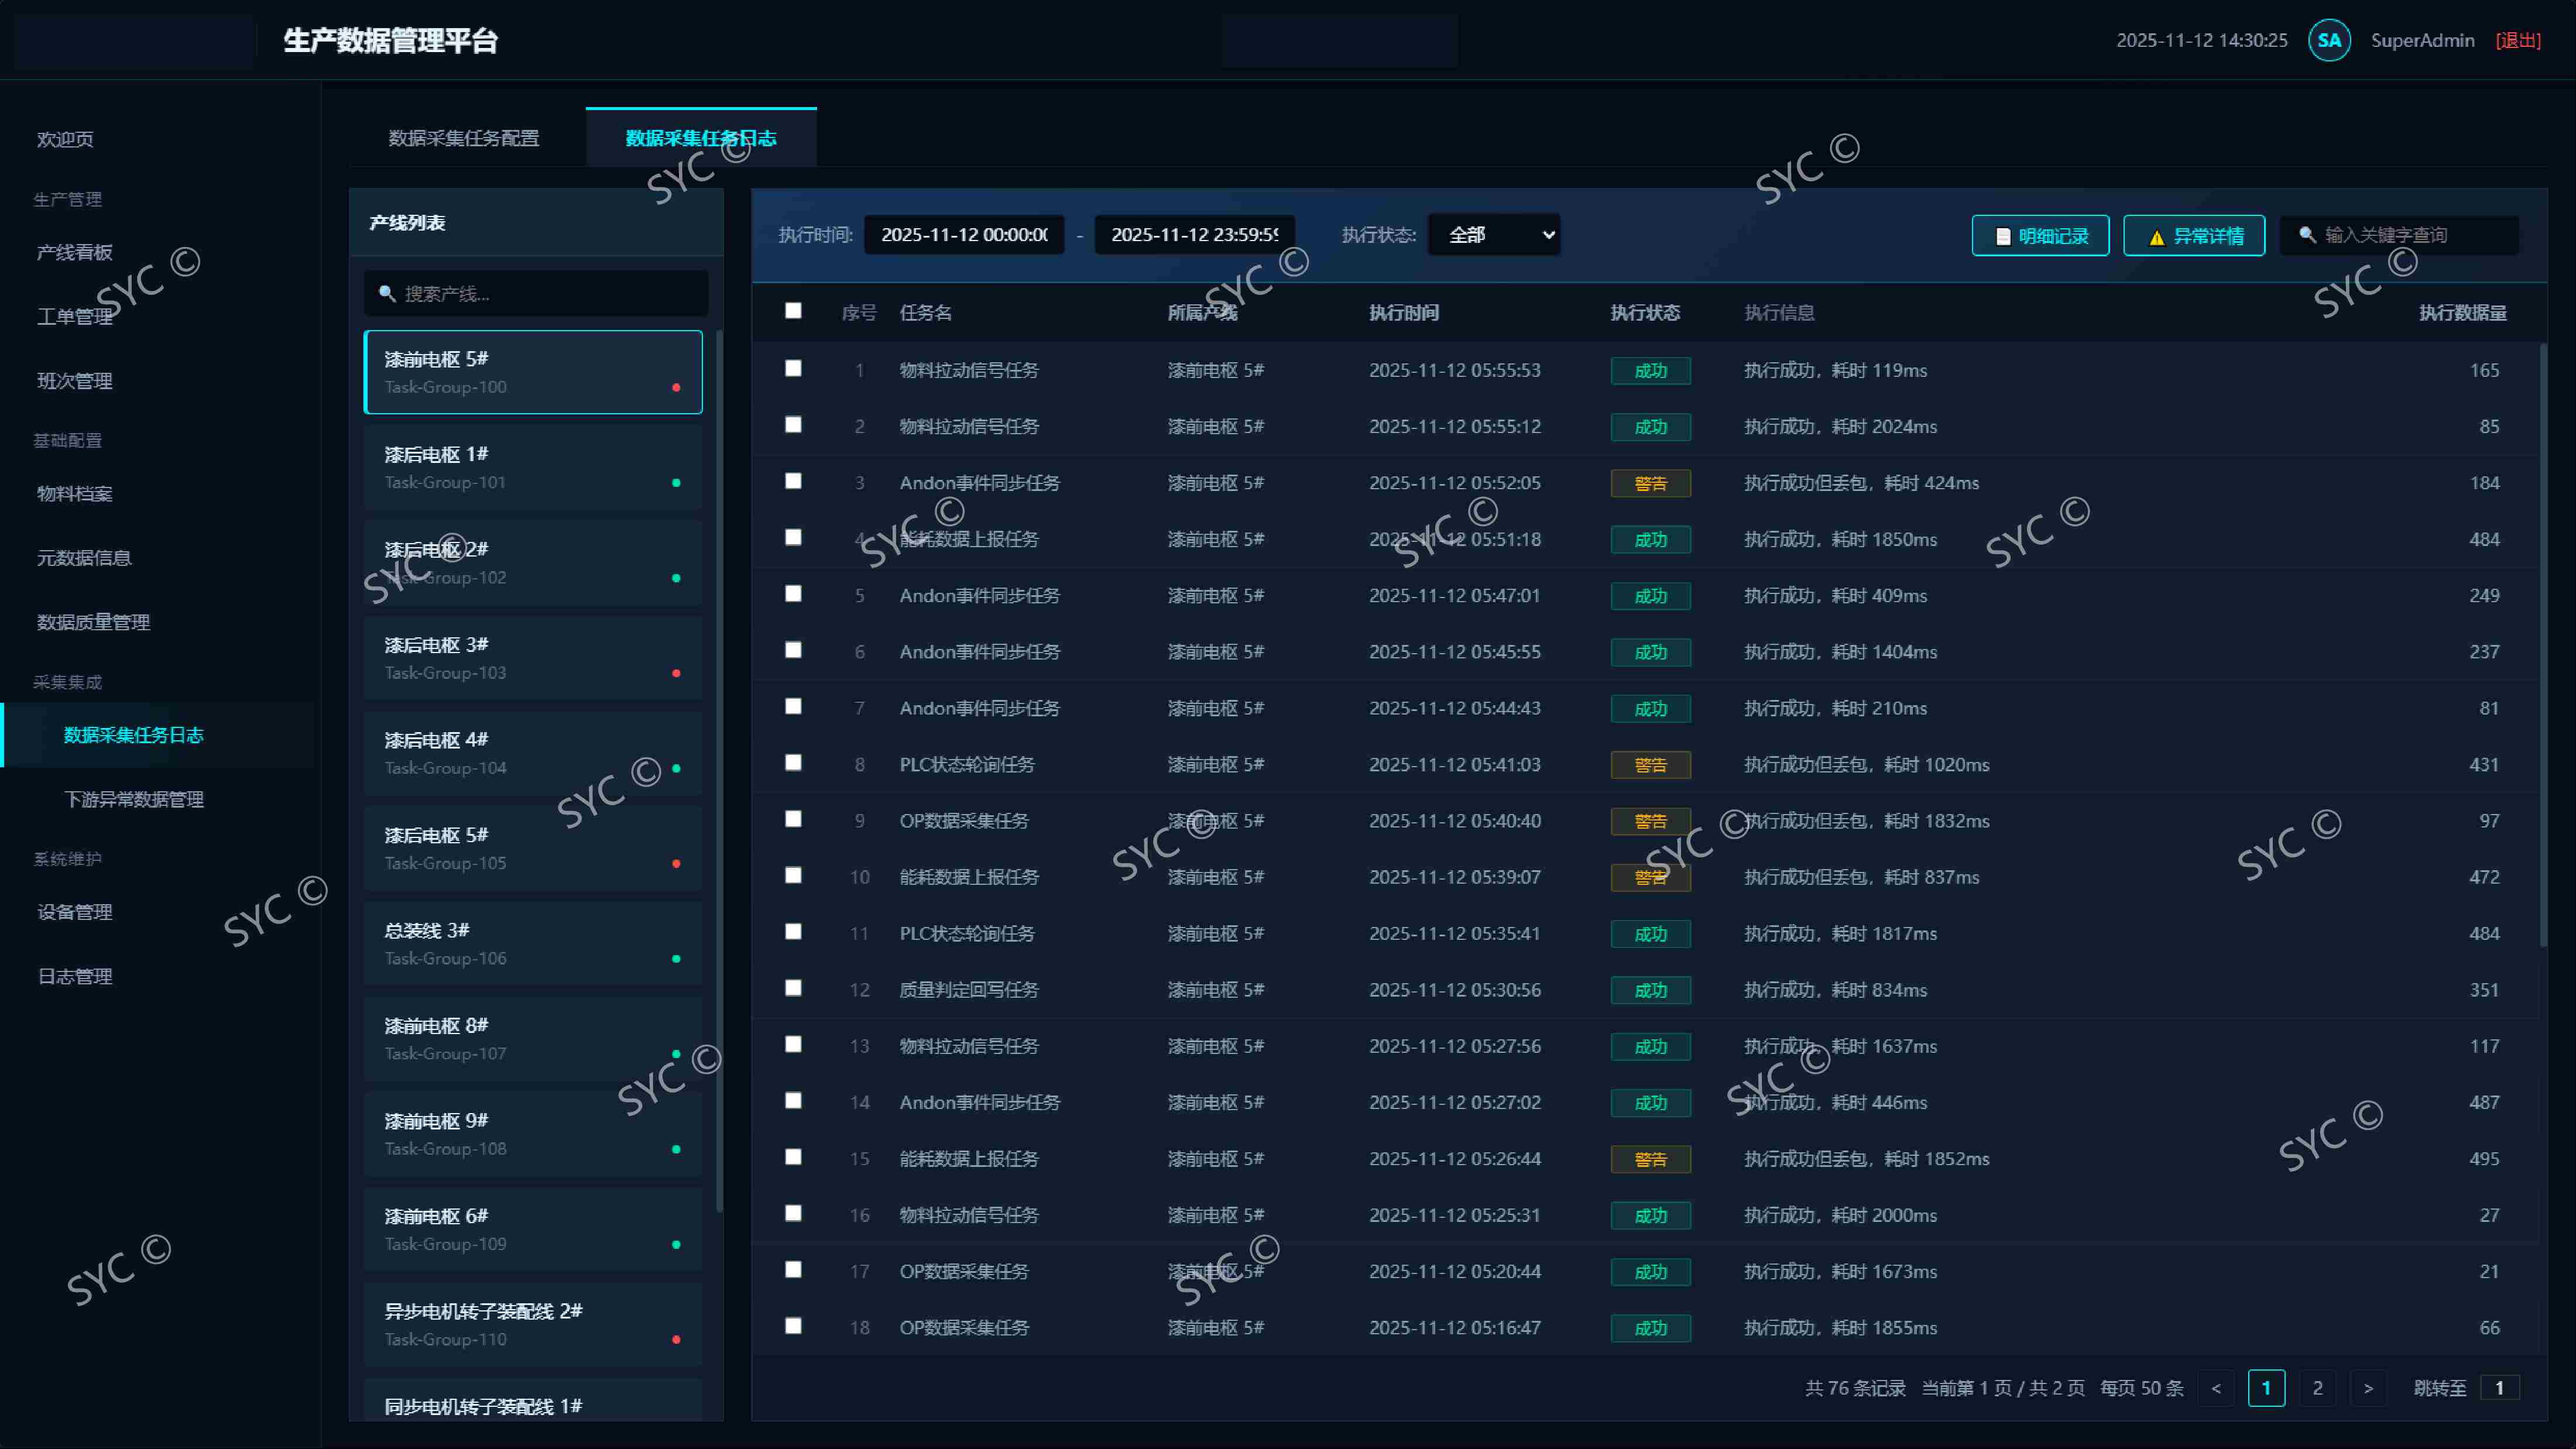Switch to 数据采集任务配置 tab
Screen dimensions: 2576x1449
(x=464, y=138)
